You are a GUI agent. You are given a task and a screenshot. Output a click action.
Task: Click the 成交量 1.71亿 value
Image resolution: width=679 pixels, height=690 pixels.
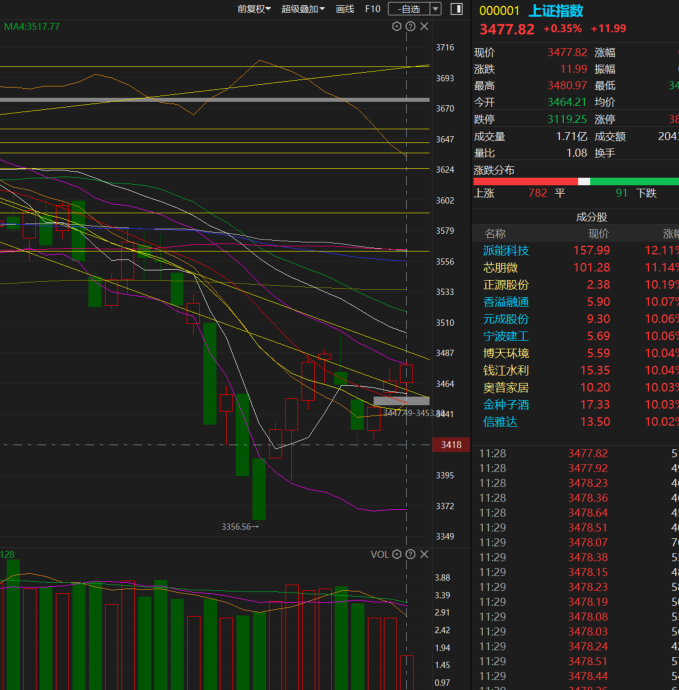point(571,136)
